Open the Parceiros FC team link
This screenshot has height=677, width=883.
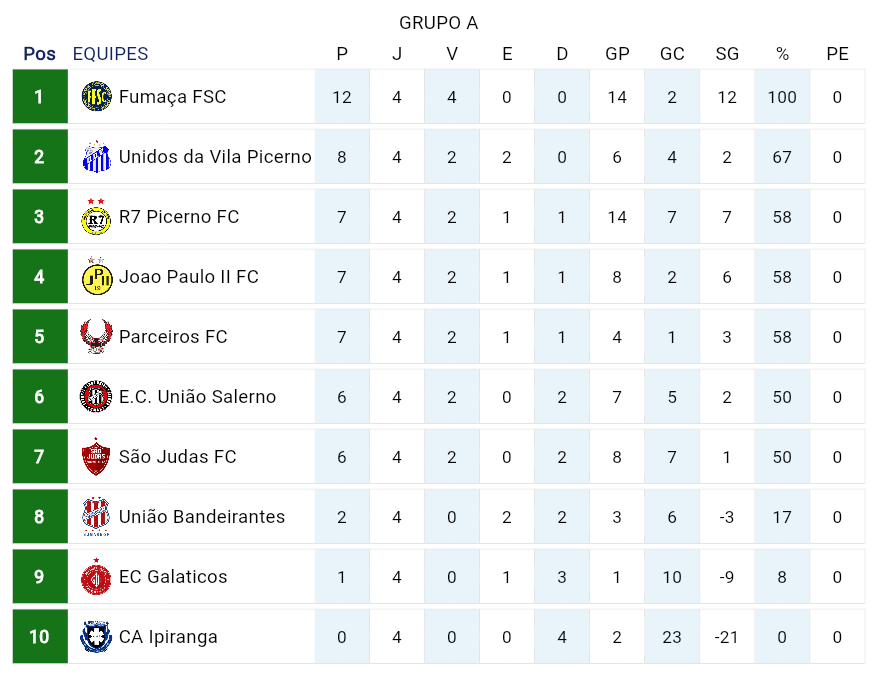point(173,337)
